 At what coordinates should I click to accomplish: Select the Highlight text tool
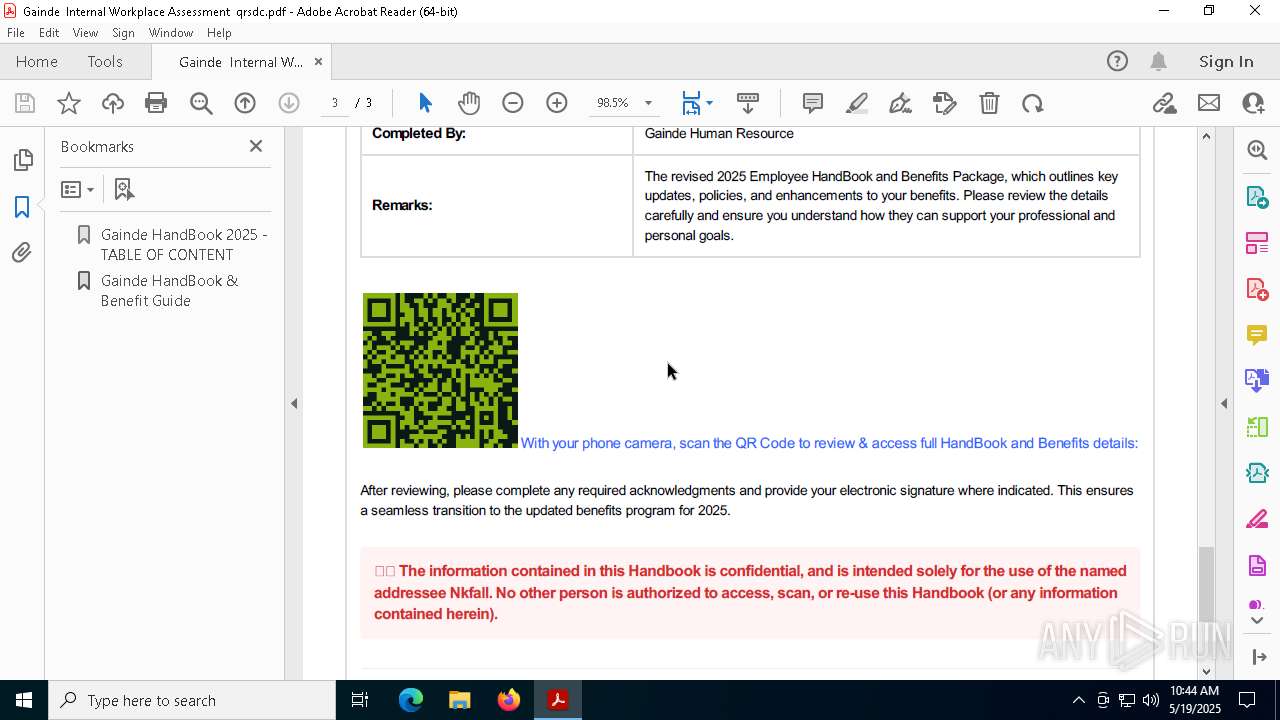(x=857, y=103)
